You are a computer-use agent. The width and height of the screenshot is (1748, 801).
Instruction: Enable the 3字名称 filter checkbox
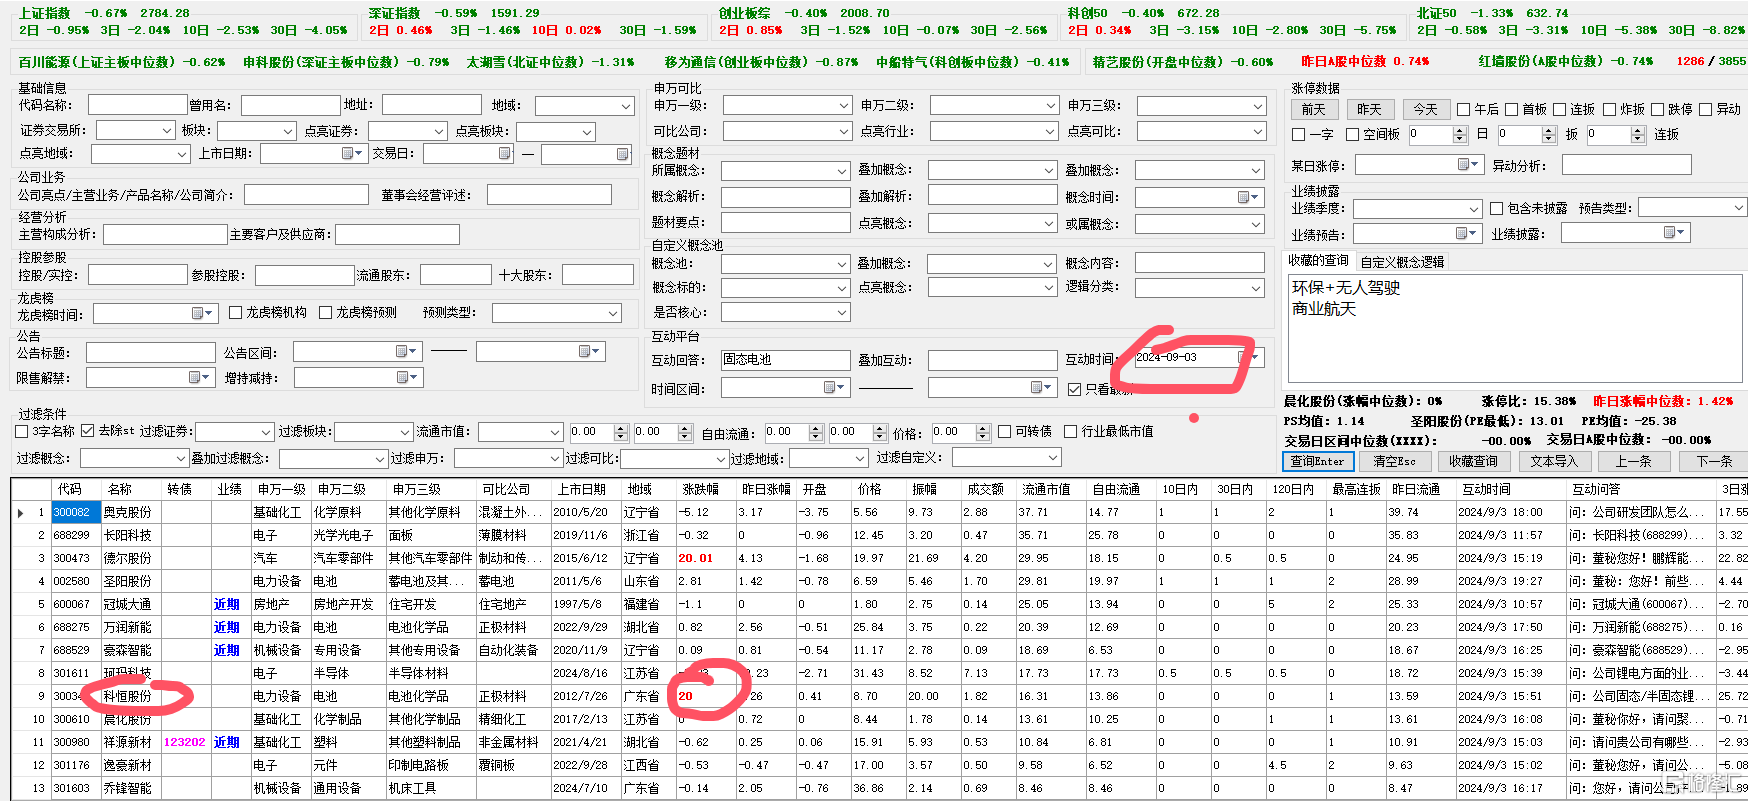pos(21,431)
